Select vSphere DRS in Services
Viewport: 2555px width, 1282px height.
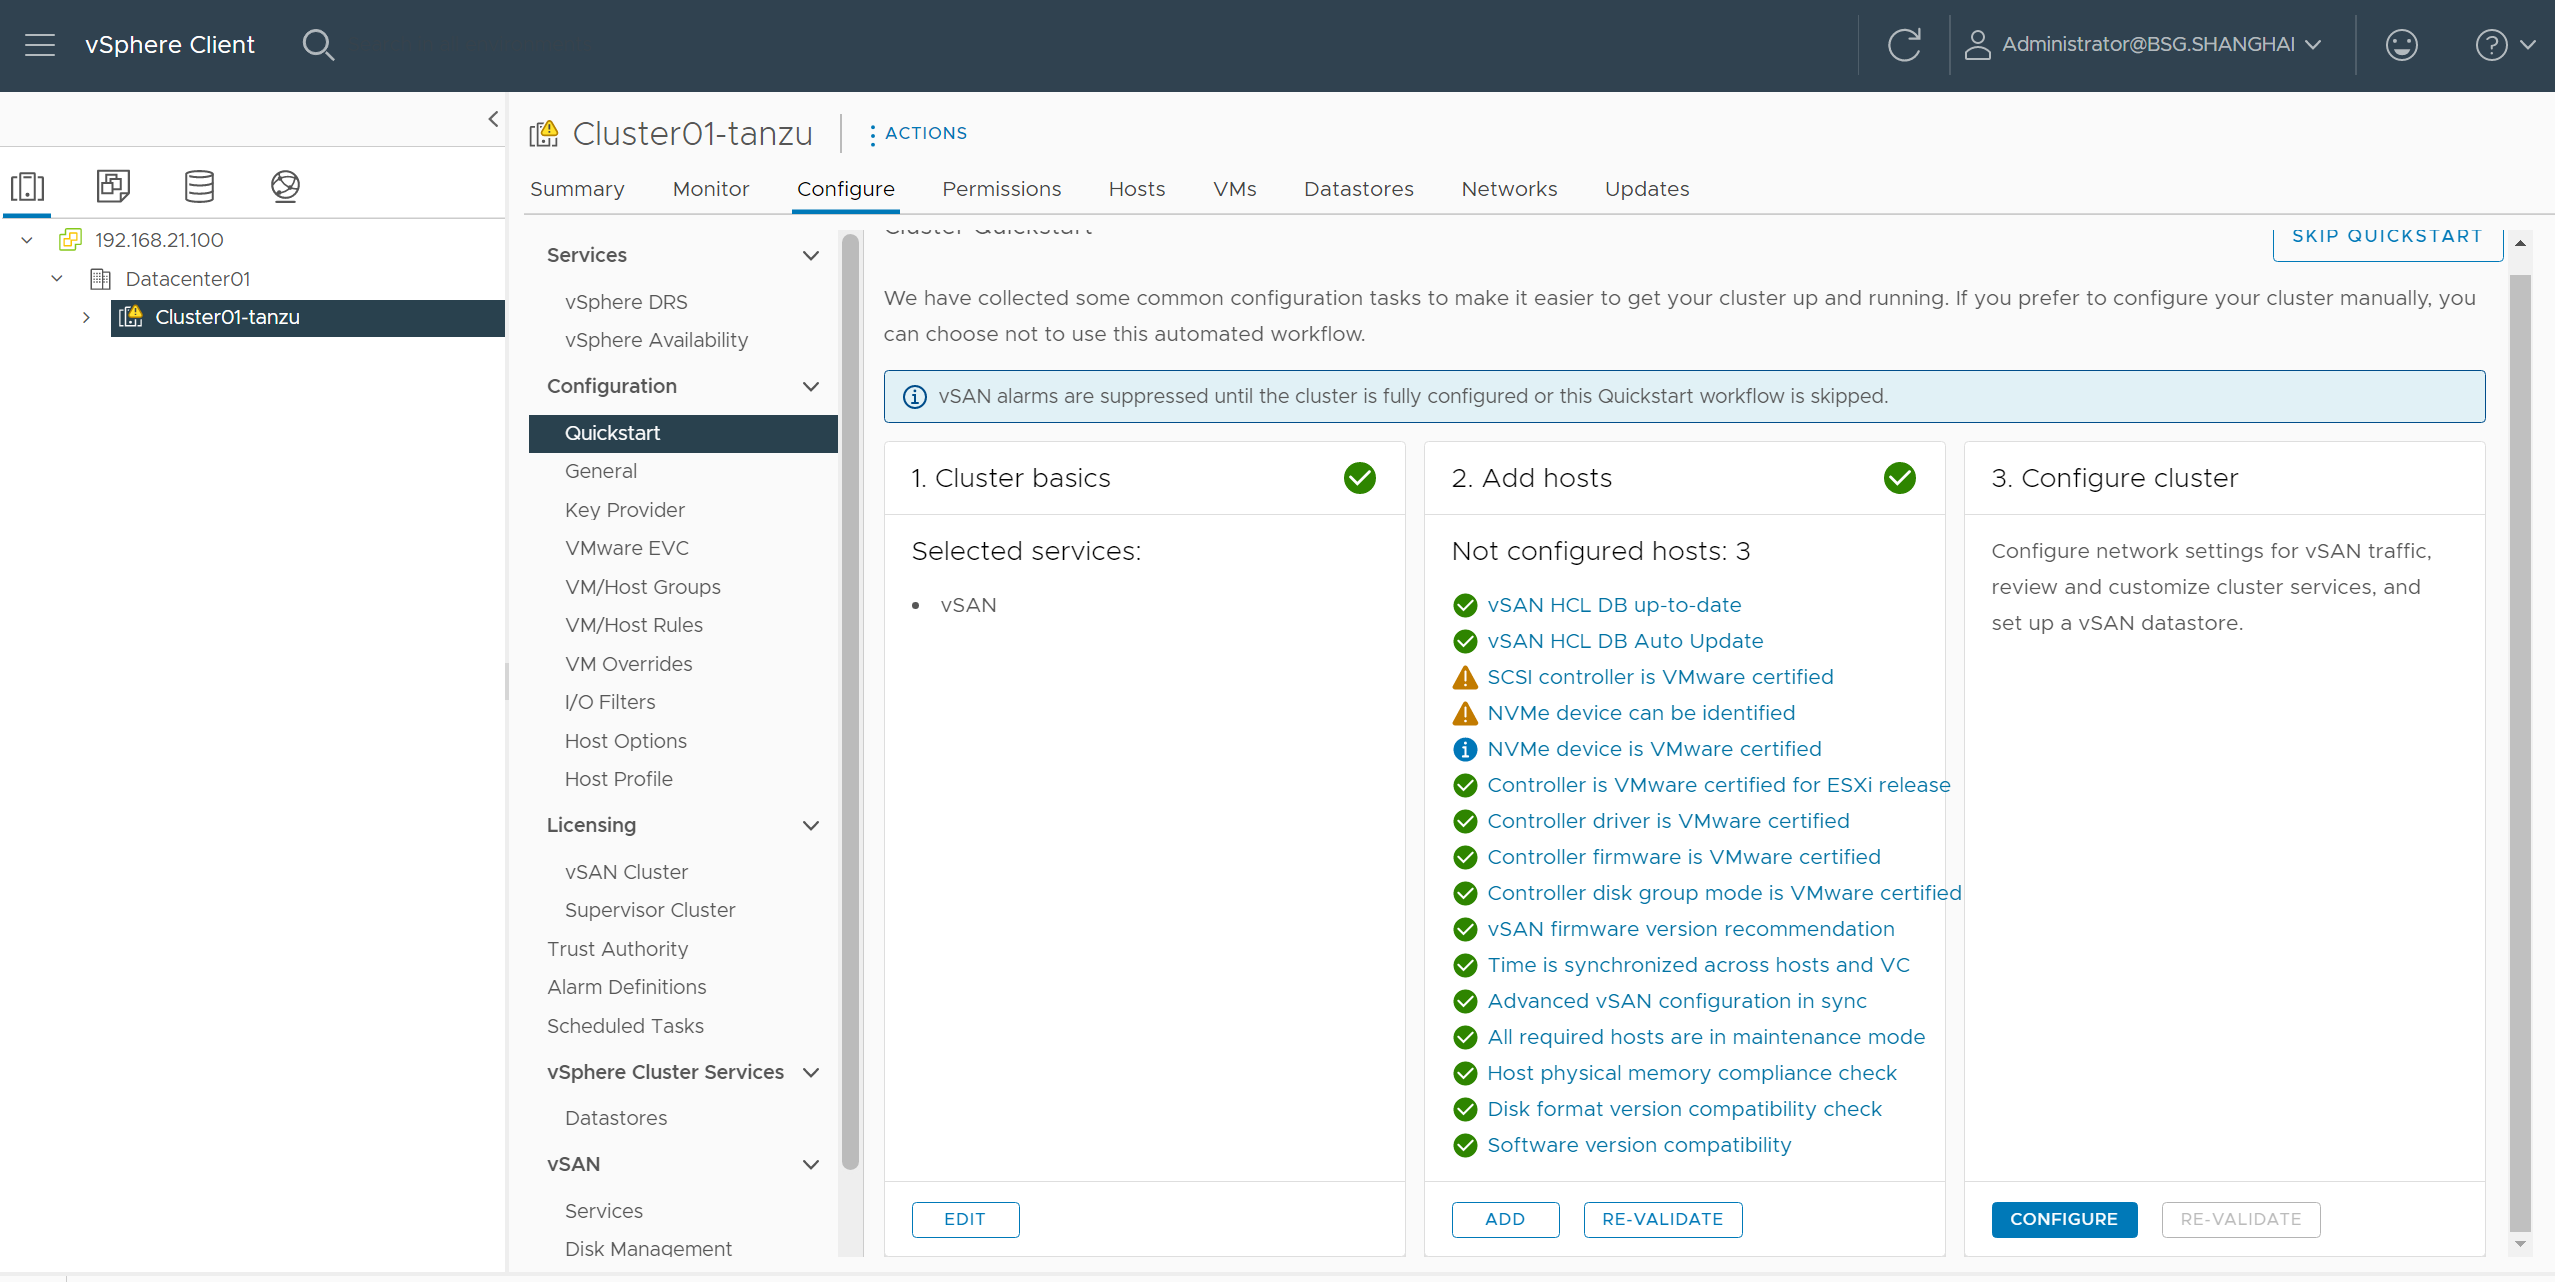625,302
